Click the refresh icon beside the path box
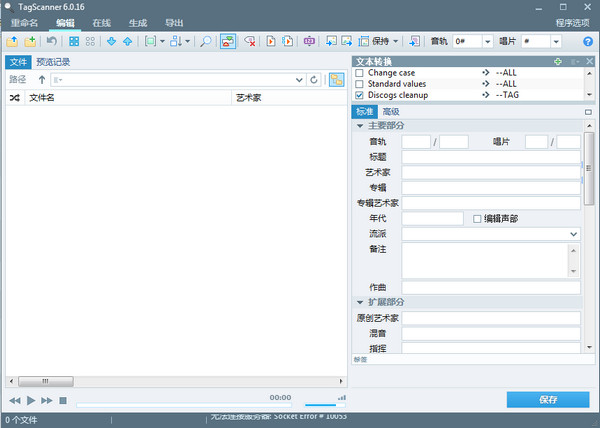 314,80
